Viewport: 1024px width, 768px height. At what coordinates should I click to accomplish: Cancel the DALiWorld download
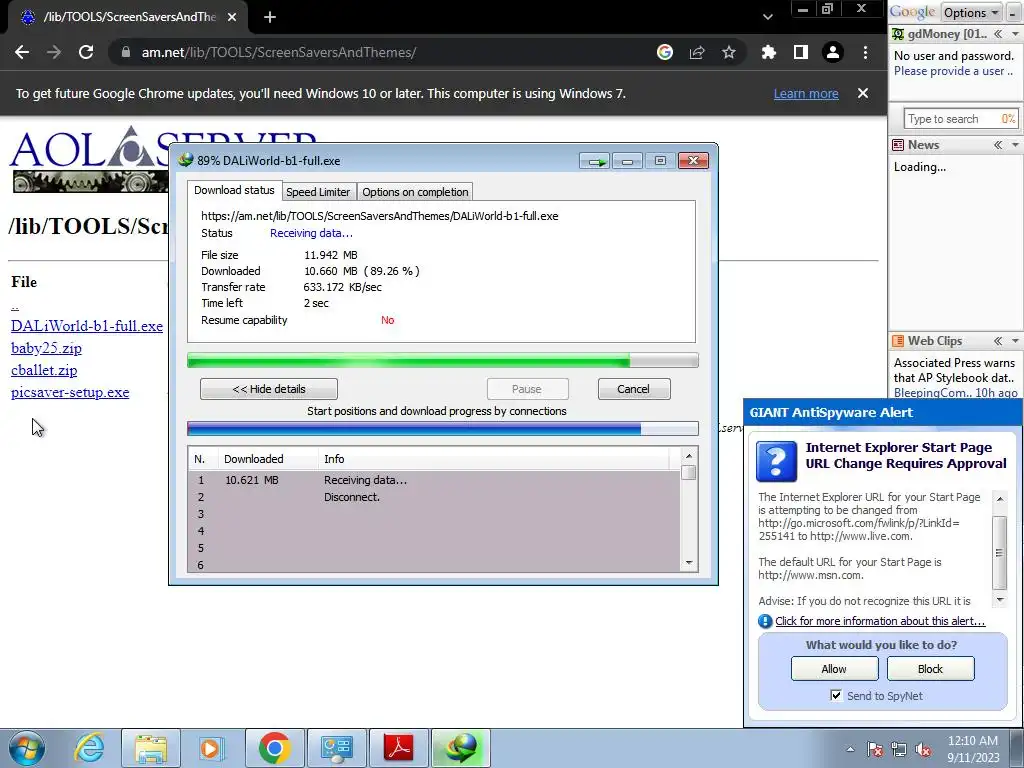coord(633,389)
